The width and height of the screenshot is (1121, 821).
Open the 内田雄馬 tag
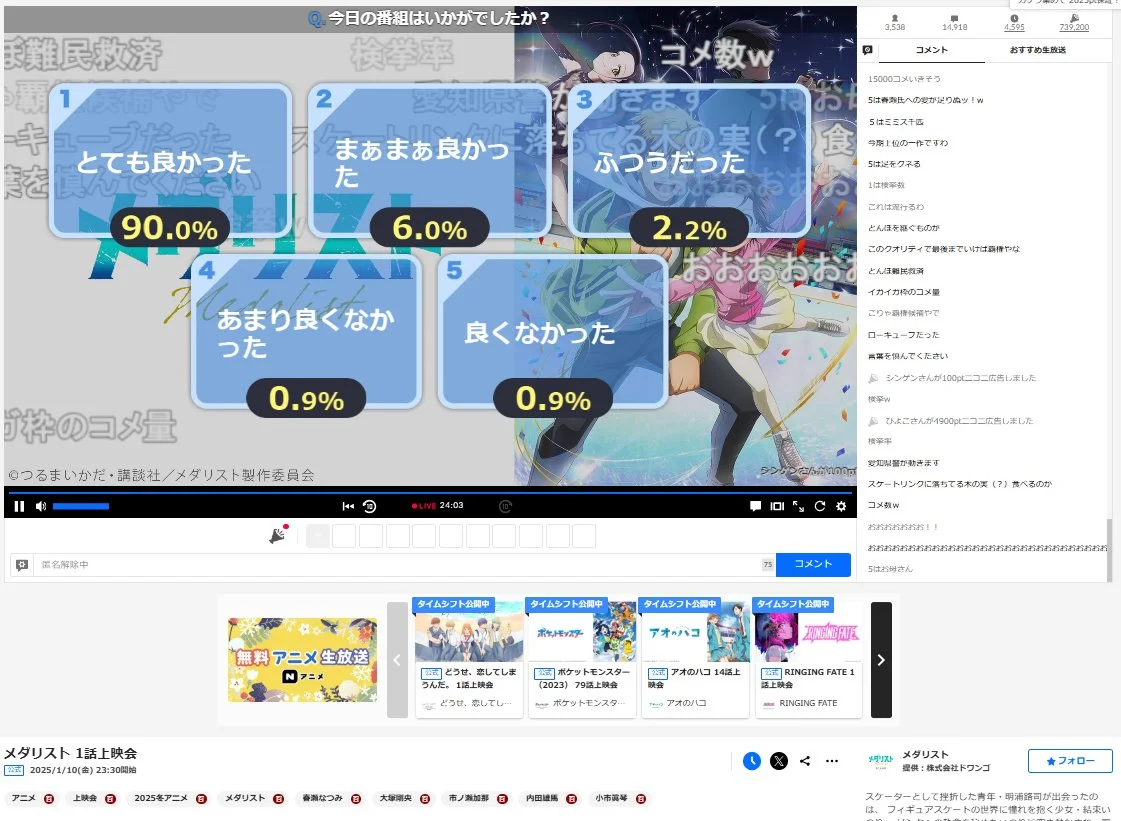coord(542,798)
